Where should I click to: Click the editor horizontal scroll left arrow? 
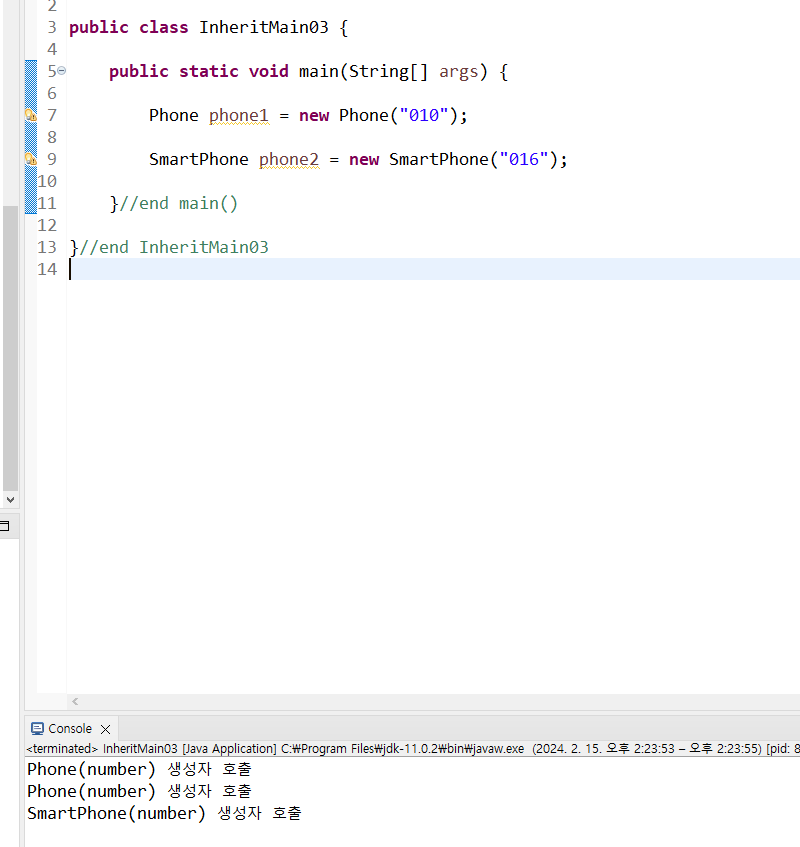(x=75, y=702)
